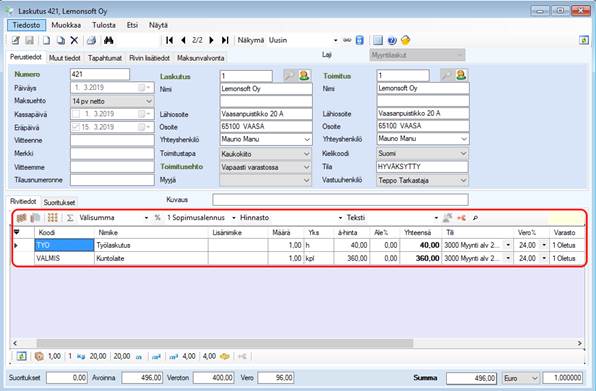This screenshot has width=596, height=391.
Task: Open the Kielikoodi dropdown
Action: [x=463, y=154]
